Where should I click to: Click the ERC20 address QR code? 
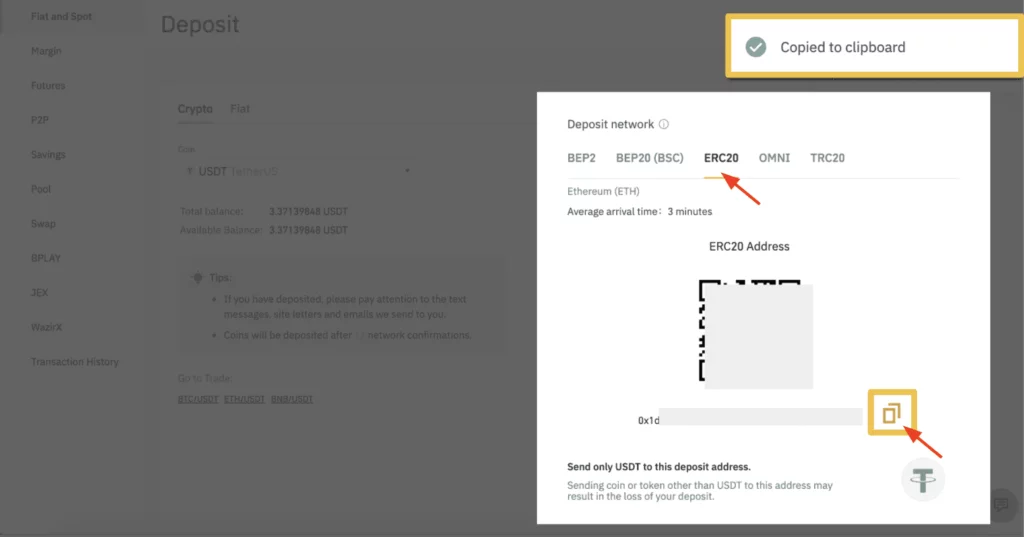(x=756, y=334)
